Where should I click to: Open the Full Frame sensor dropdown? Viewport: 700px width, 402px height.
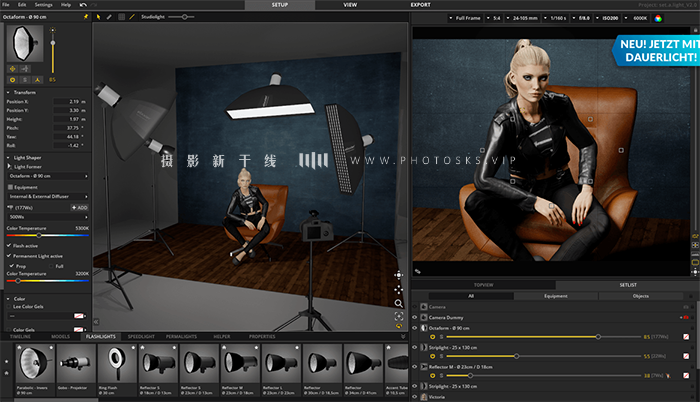point(465,18)
